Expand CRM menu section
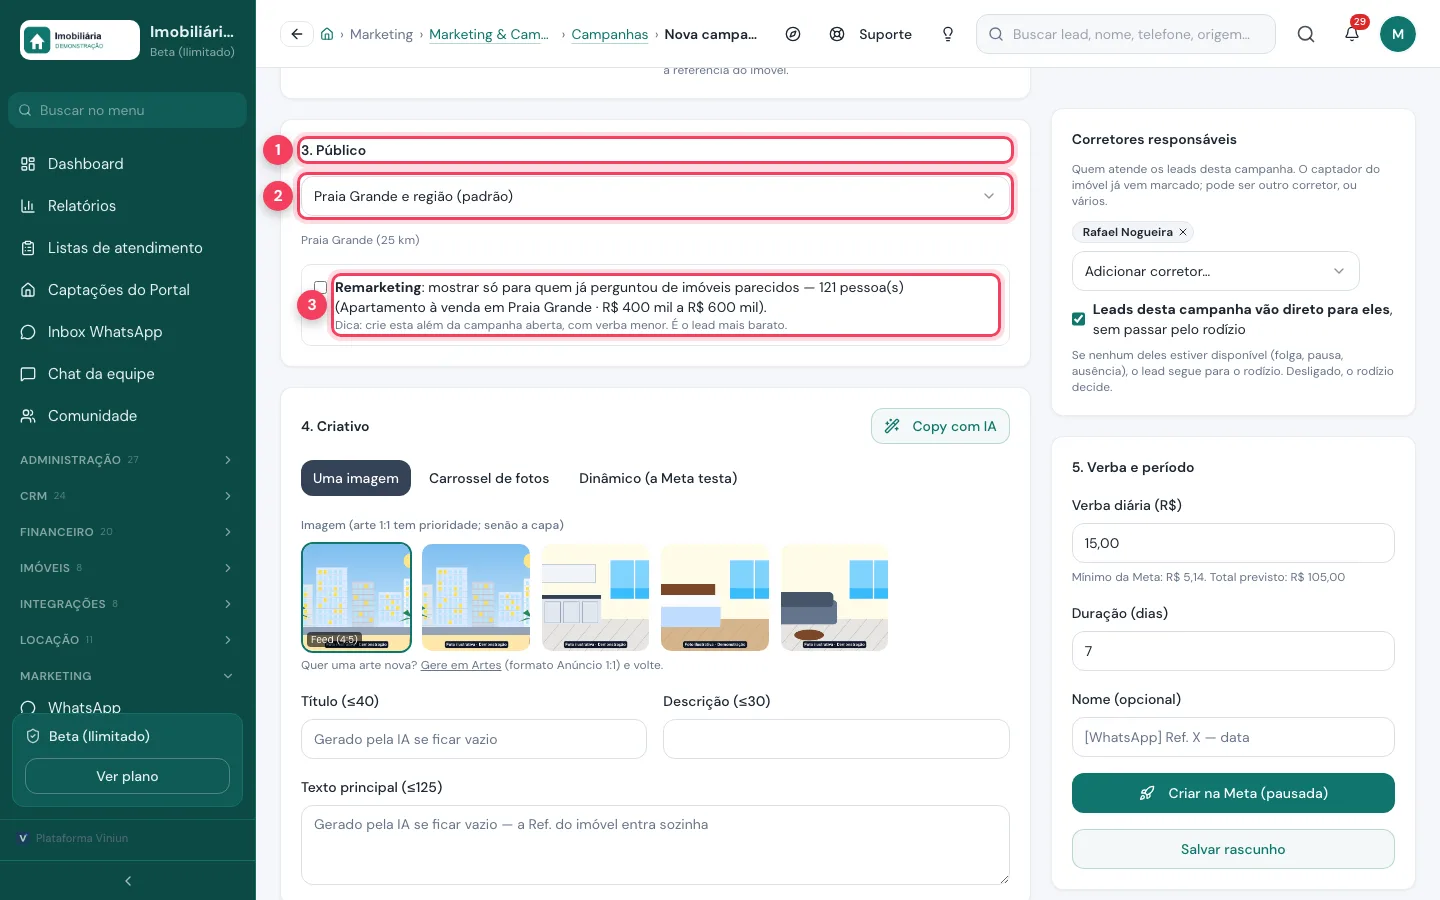The width and height of the screenshot is (1440, 900). (x=128, y=496)
